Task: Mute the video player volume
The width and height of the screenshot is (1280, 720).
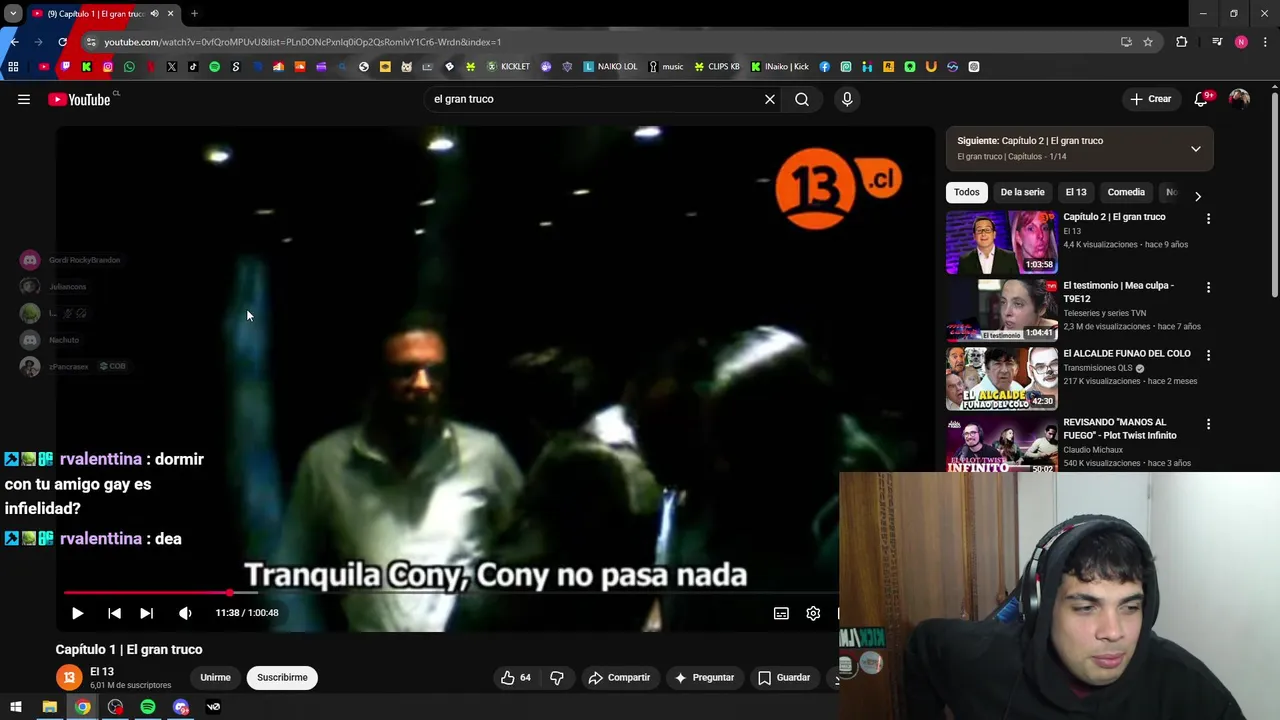Action: pos(185,613)
